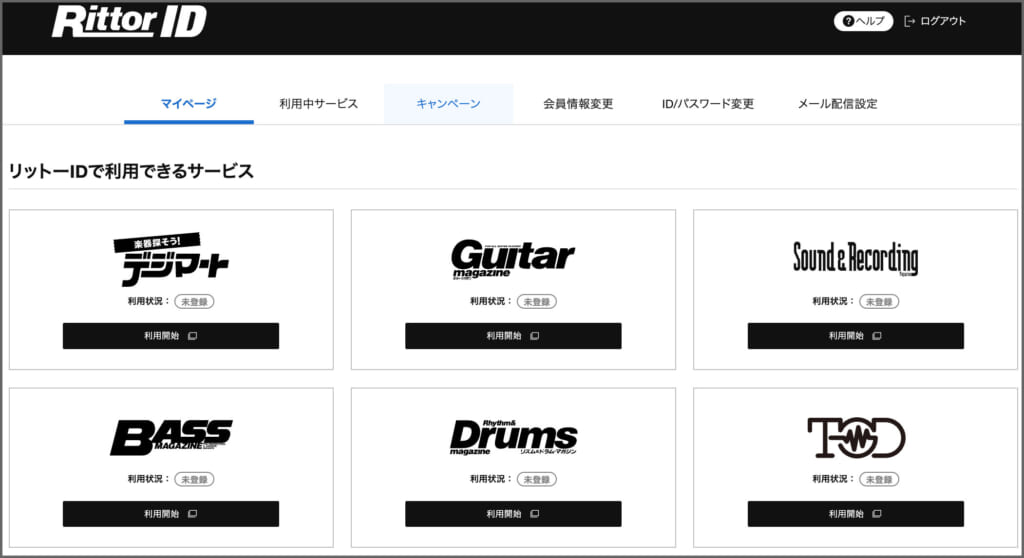The height and width of the screenshot is (558, 1024).
Task: Click the Rhythm & Drums magazine logo
Action: pos(513,436)
